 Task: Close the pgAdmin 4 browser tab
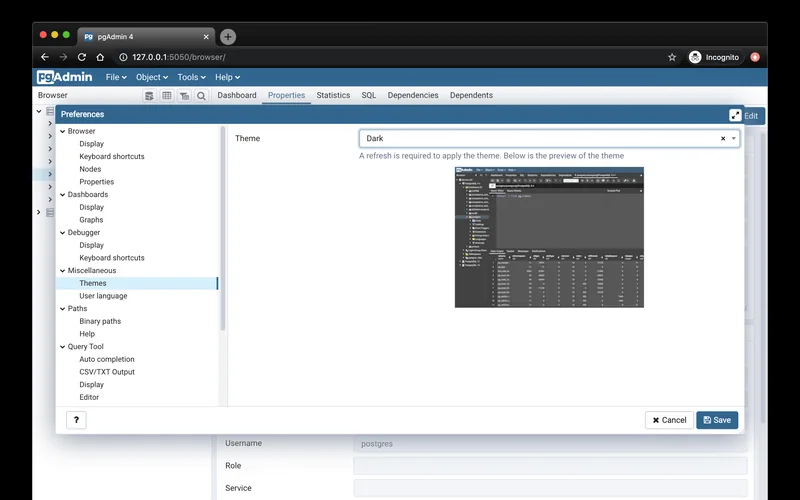[x=206, y=37]
